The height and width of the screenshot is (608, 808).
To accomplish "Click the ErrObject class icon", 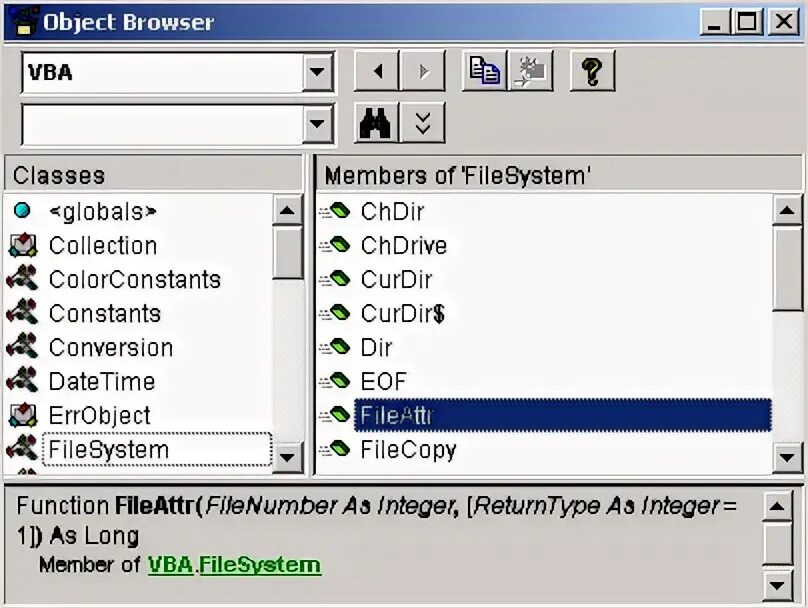I will point(23,415).
